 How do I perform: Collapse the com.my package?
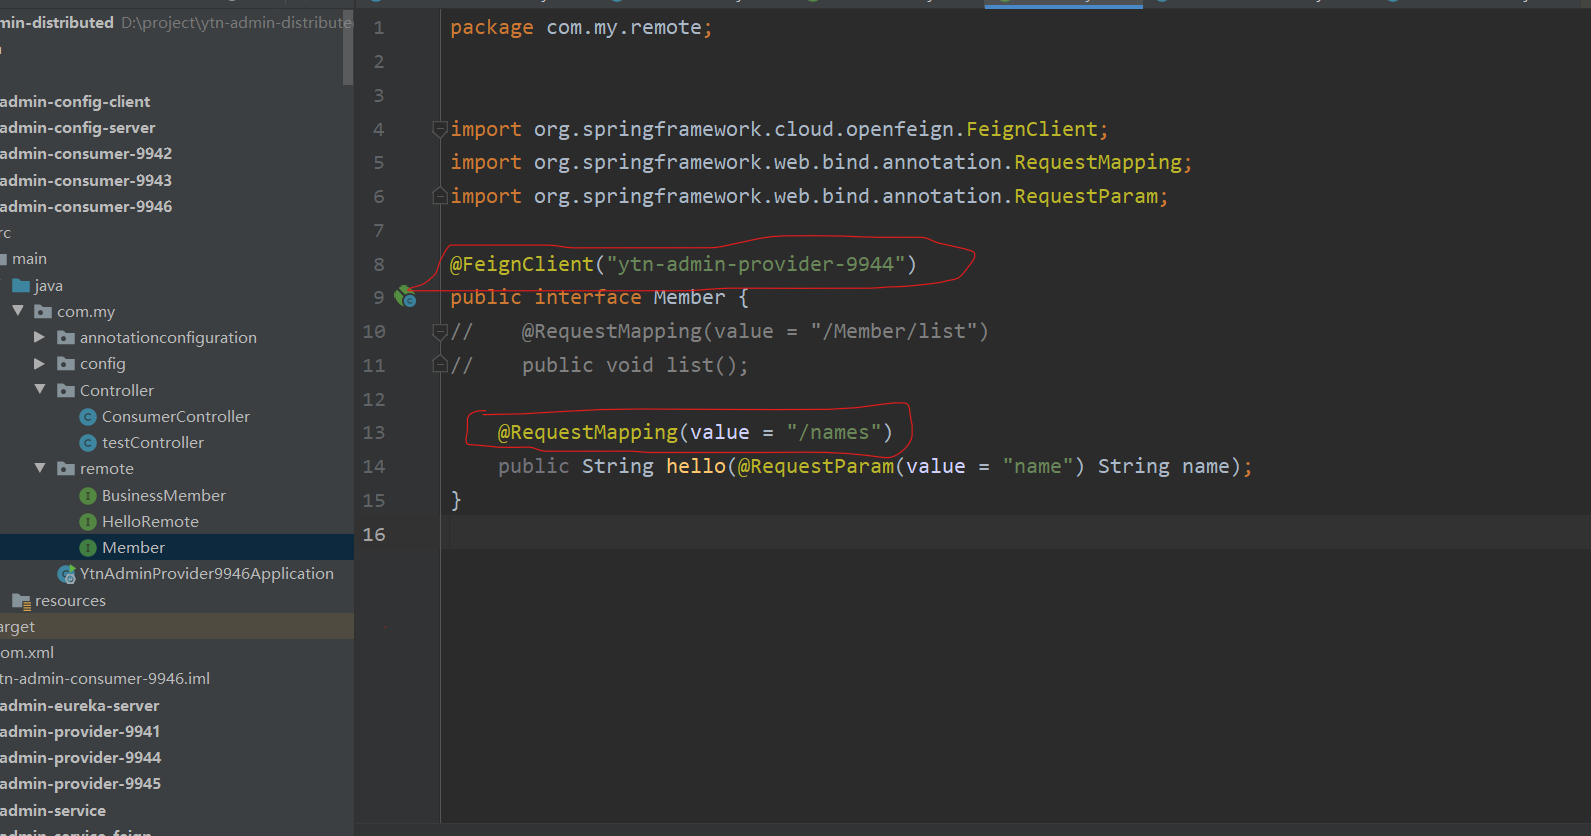(x=18, y=311)
